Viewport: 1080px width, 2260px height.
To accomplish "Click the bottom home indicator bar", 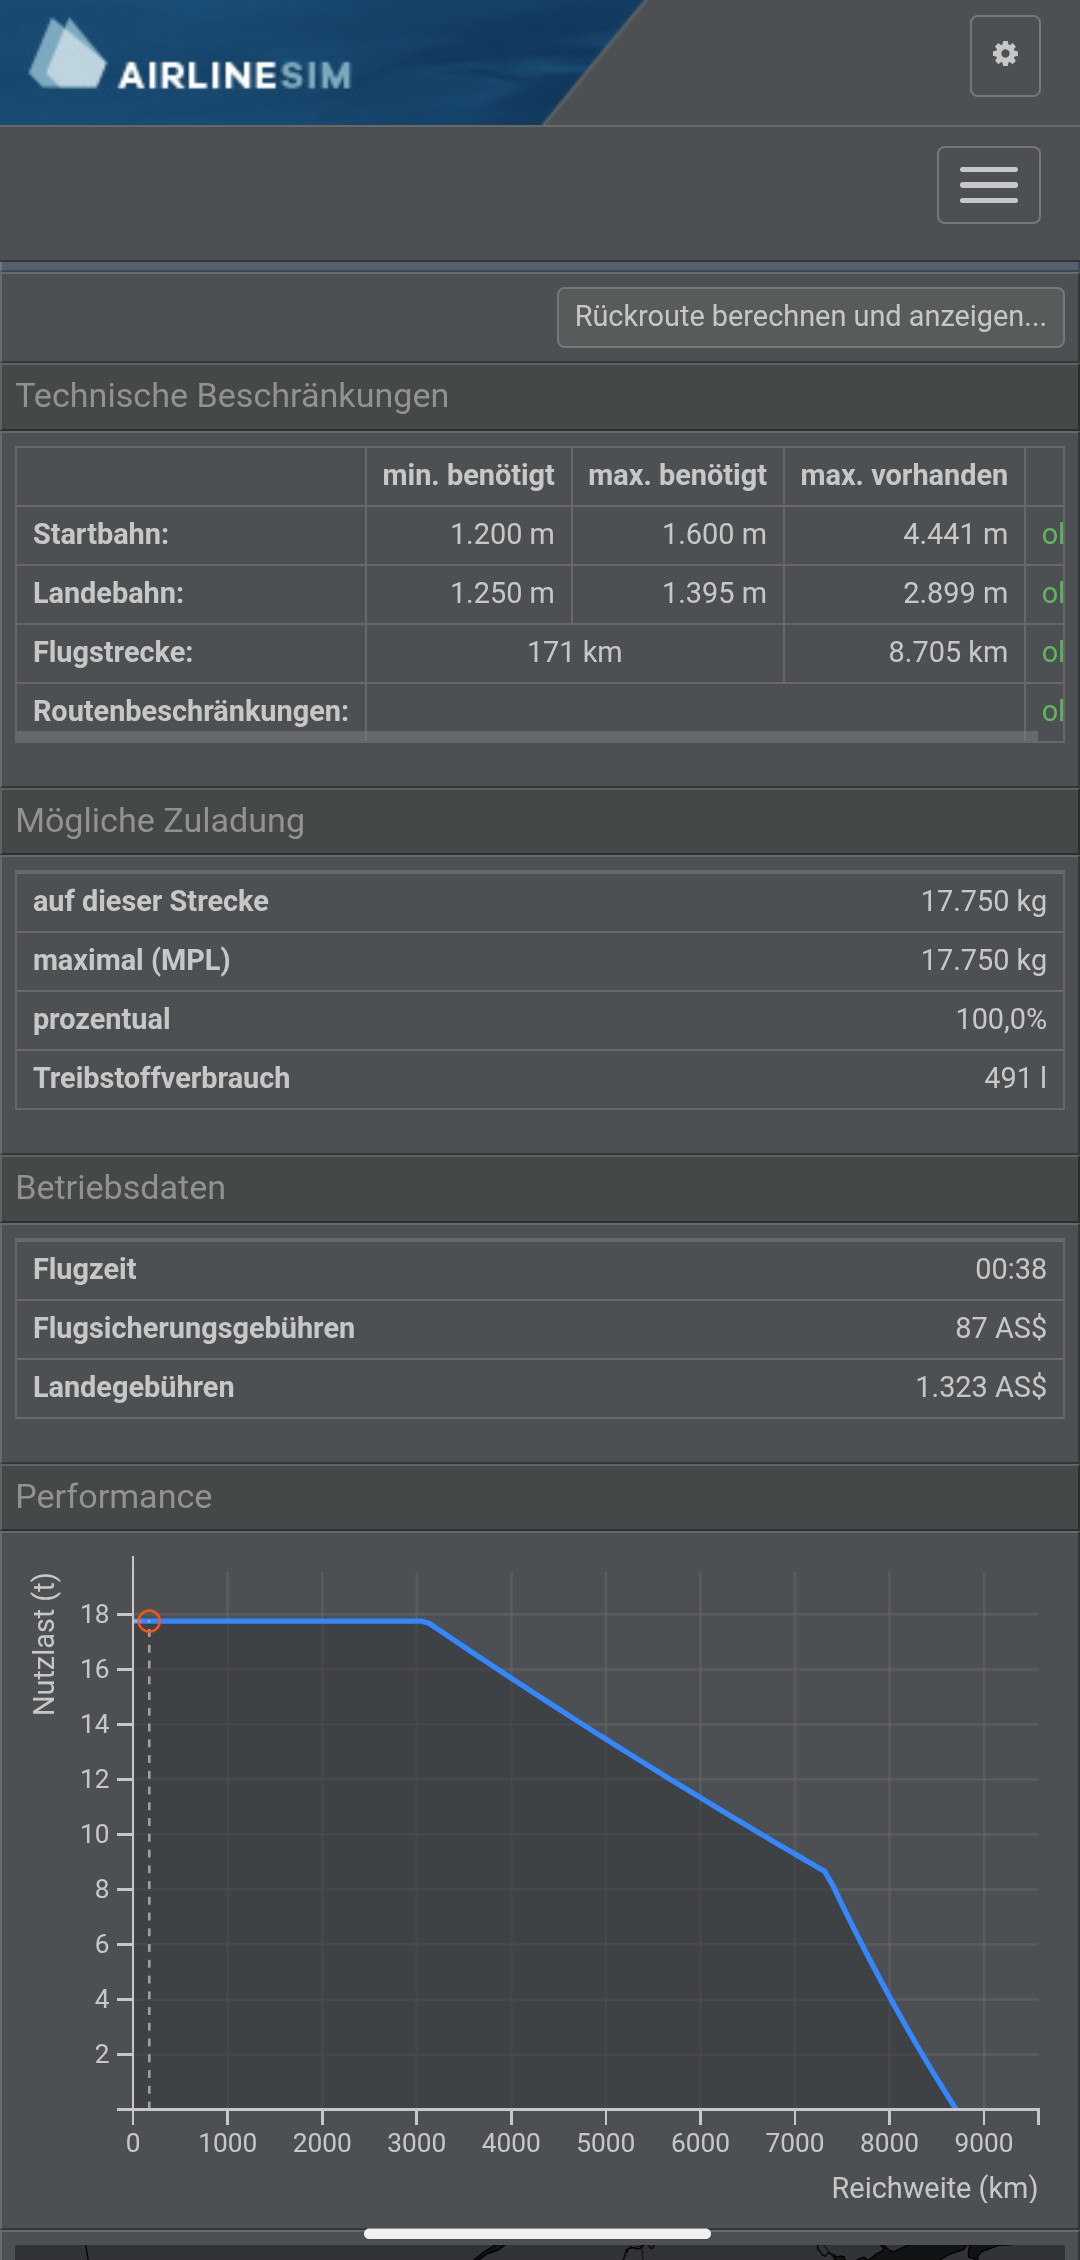I will pos(537,2233).
